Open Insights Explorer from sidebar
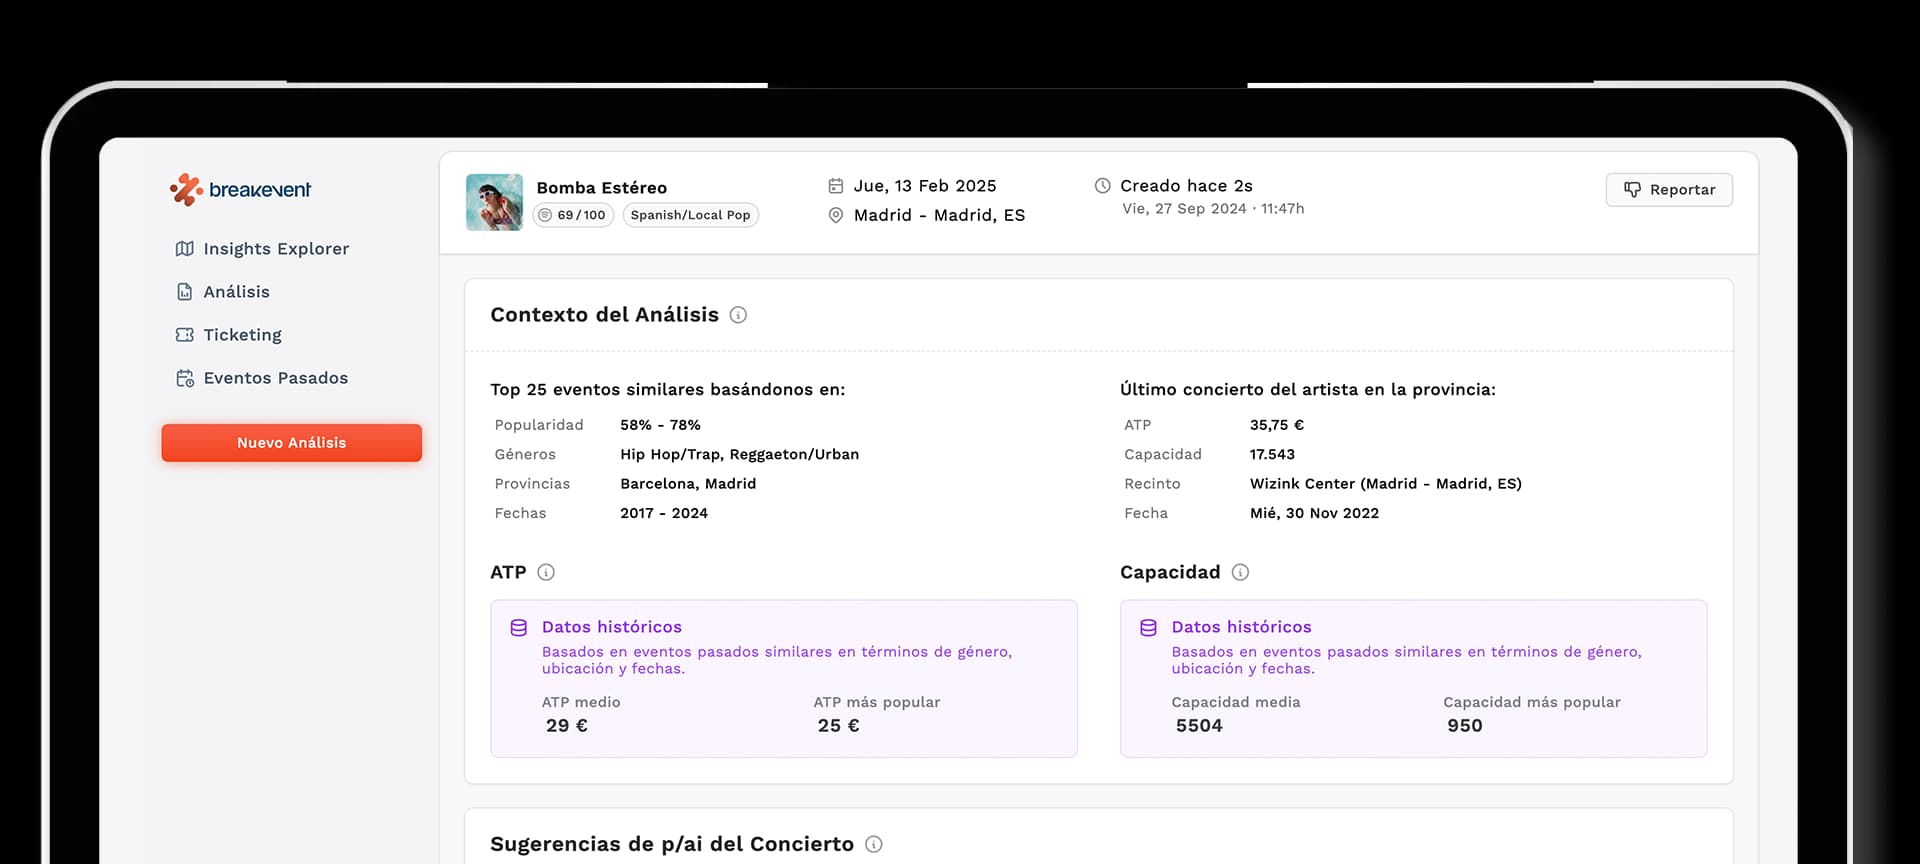1920x864 pixels. tap(262, 249)
